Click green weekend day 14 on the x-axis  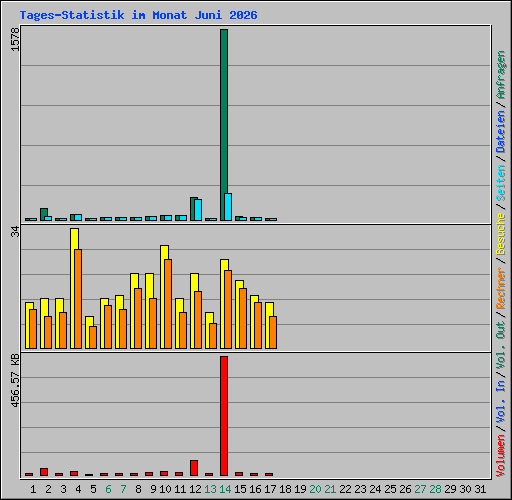point(225,489)
